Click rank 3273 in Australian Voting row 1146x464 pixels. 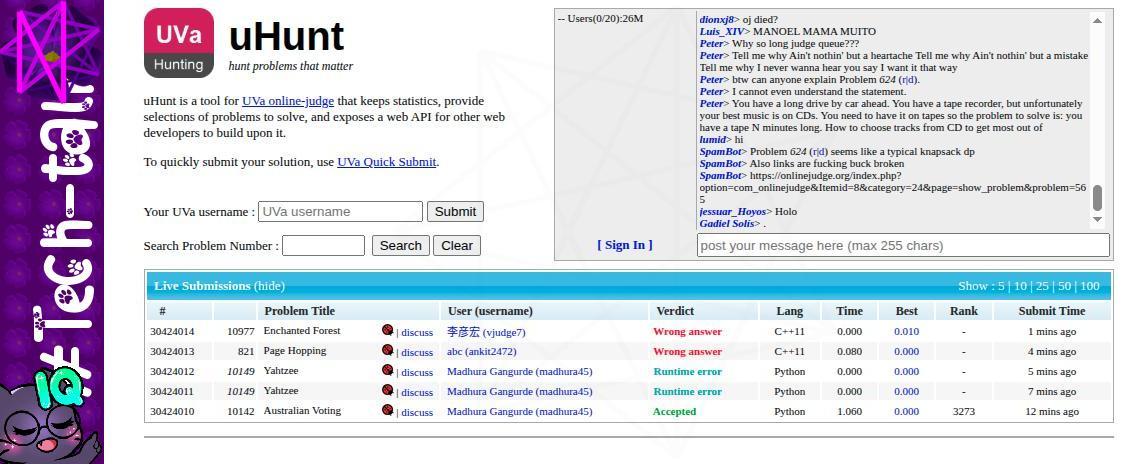[x=964, y=411]
